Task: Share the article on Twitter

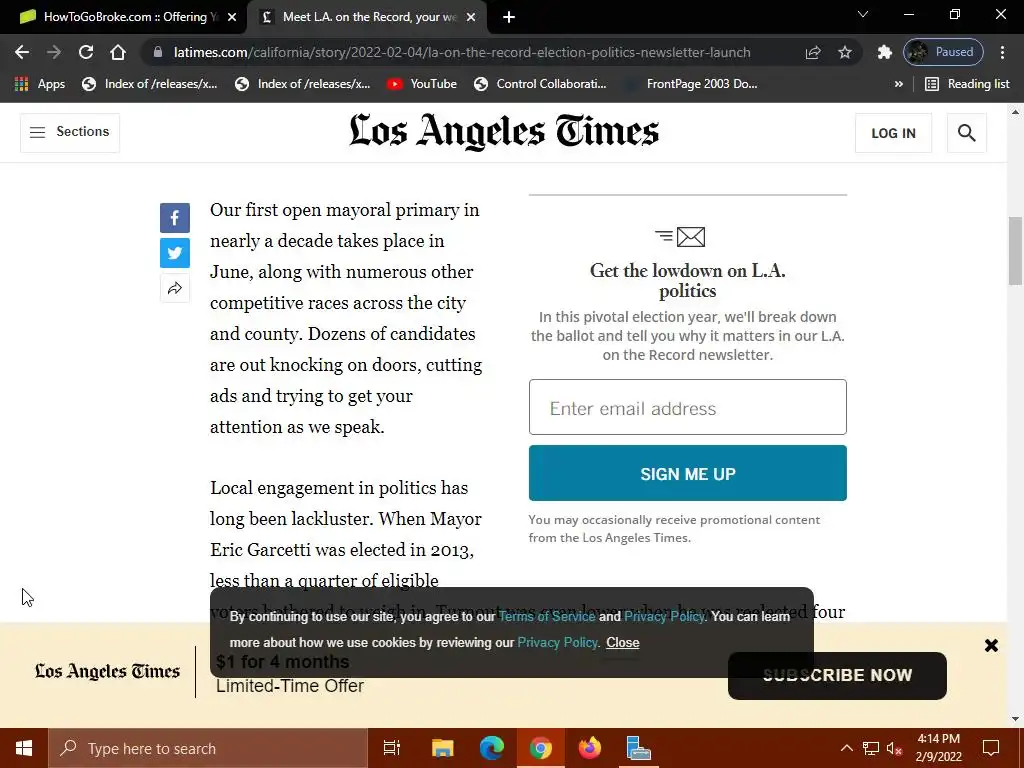Action: pyautogui.click(x=175, y=253)
